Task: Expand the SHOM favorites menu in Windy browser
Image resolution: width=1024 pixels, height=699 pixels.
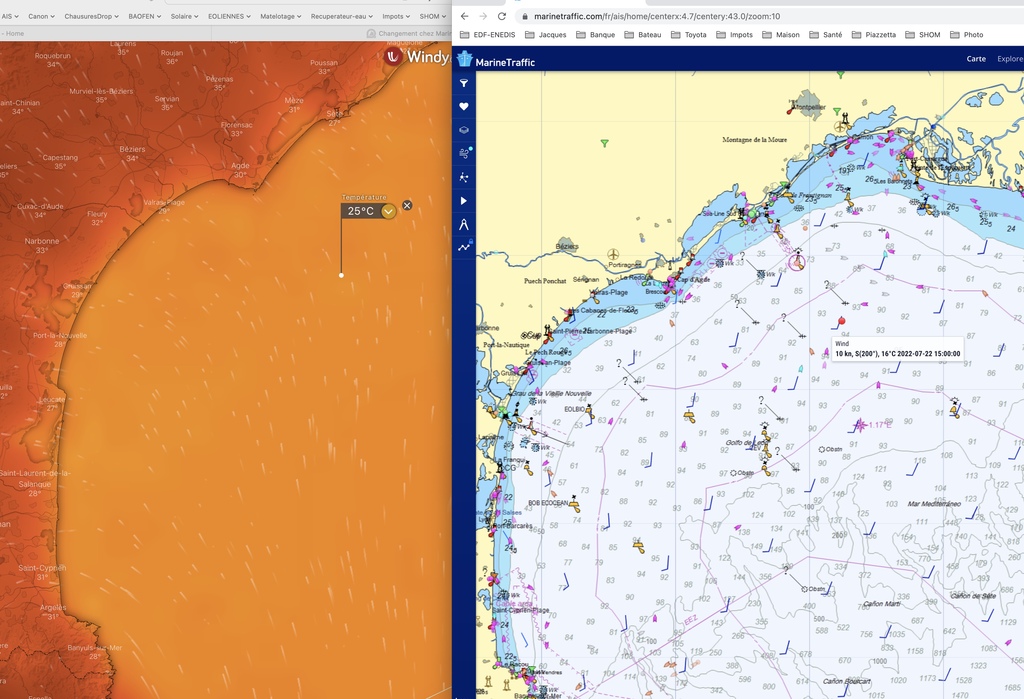Action: (x=433, y=16)
